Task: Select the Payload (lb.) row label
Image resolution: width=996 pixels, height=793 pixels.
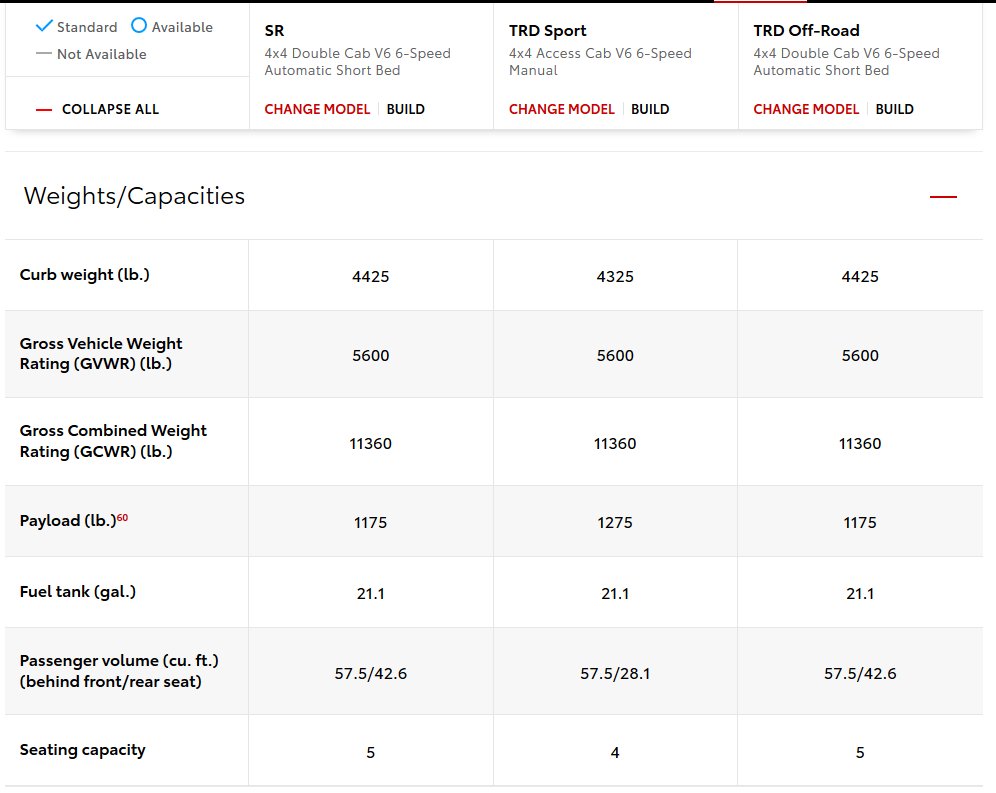Action: pos(68,520)
